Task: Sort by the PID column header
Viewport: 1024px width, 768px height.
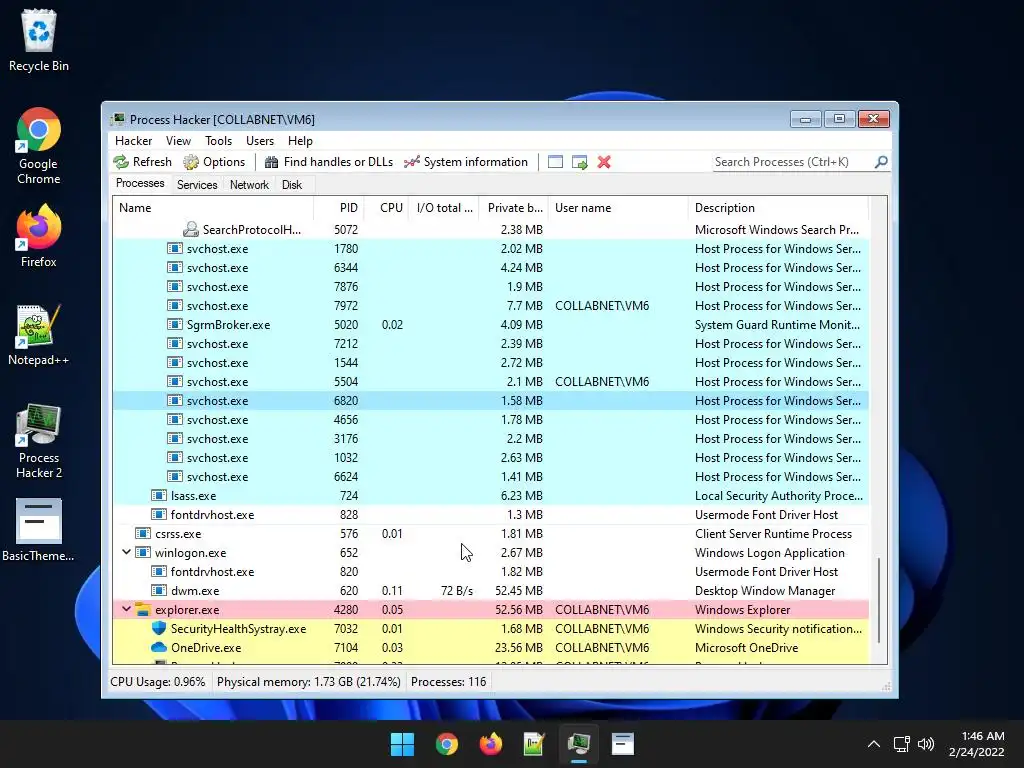Action: [338, 208]
